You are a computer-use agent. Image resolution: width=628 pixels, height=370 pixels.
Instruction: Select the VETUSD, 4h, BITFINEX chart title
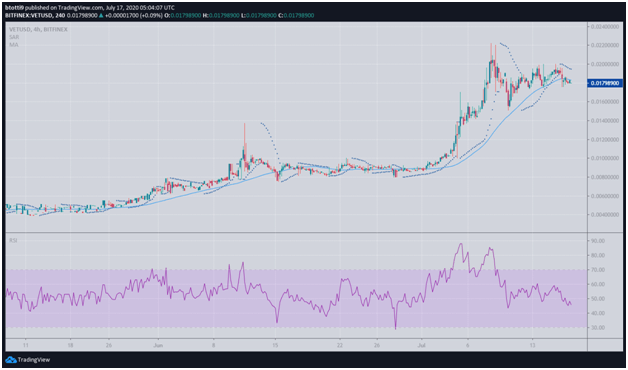(x=38, y=29)
